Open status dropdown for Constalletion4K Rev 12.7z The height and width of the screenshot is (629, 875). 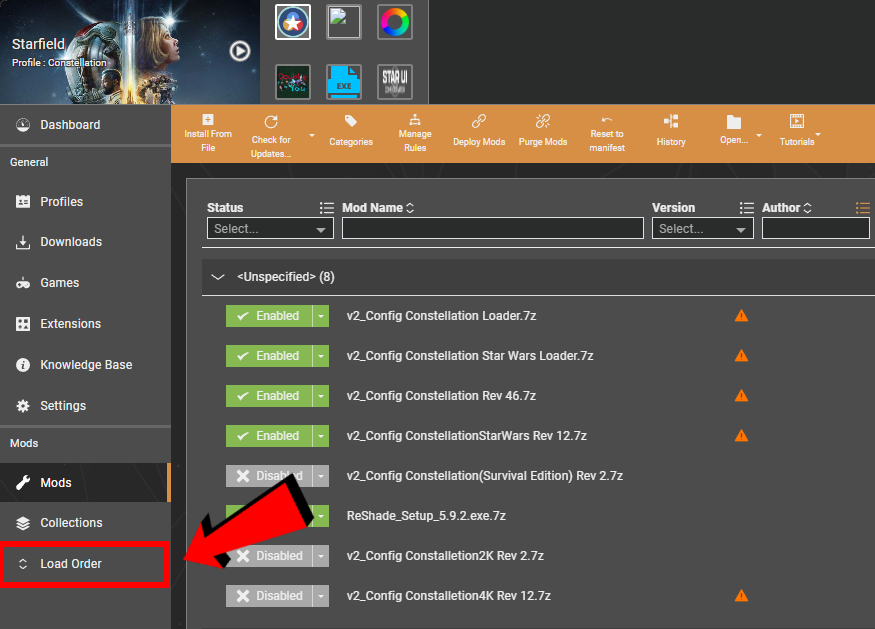click(x=321, y=596)
